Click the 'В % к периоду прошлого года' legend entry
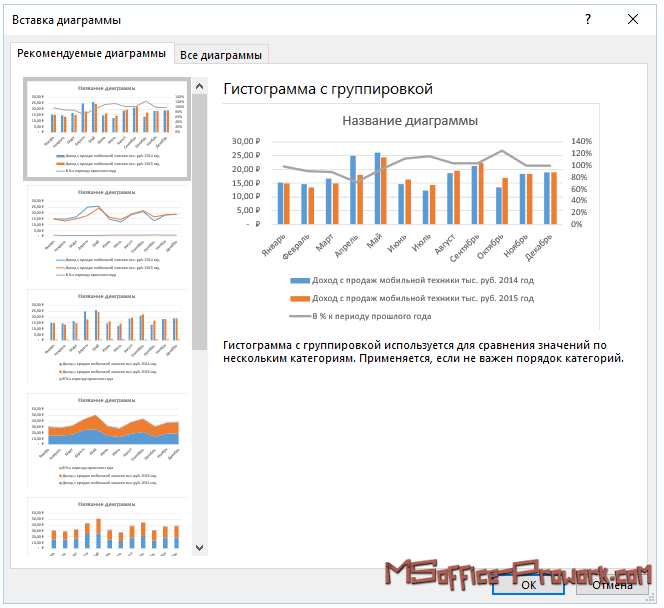The image size is (664, 608). [x=360, y=316]
